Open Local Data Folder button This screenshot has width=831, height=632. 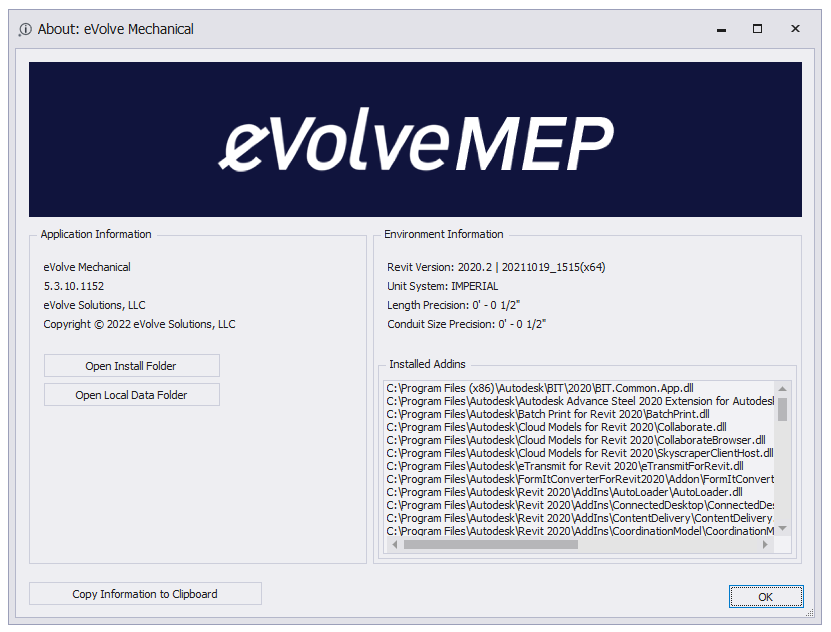[131, 395]
